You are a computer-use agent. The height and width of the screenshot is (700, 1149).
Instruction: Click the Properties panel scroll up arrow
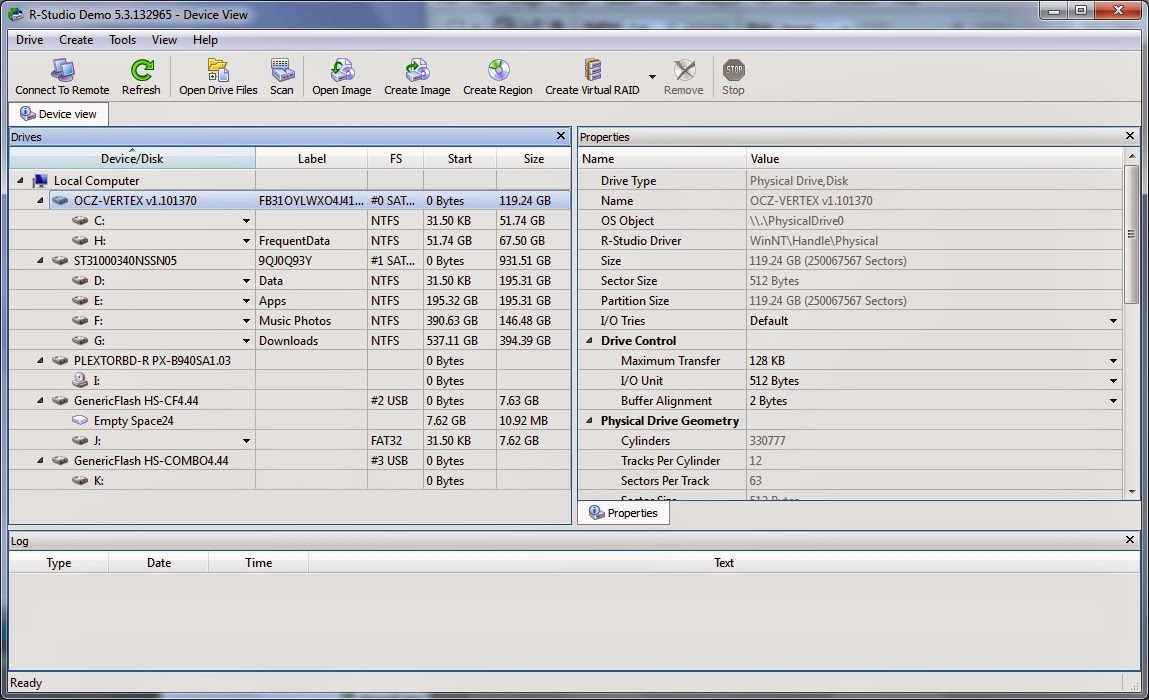click(x=1131, y=155)
